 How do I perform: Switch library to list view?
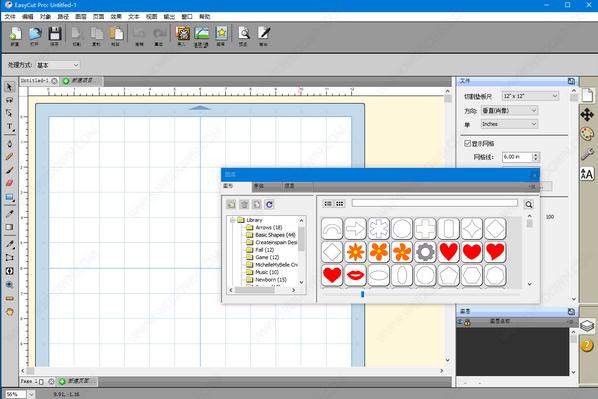[x=328, y=204]
